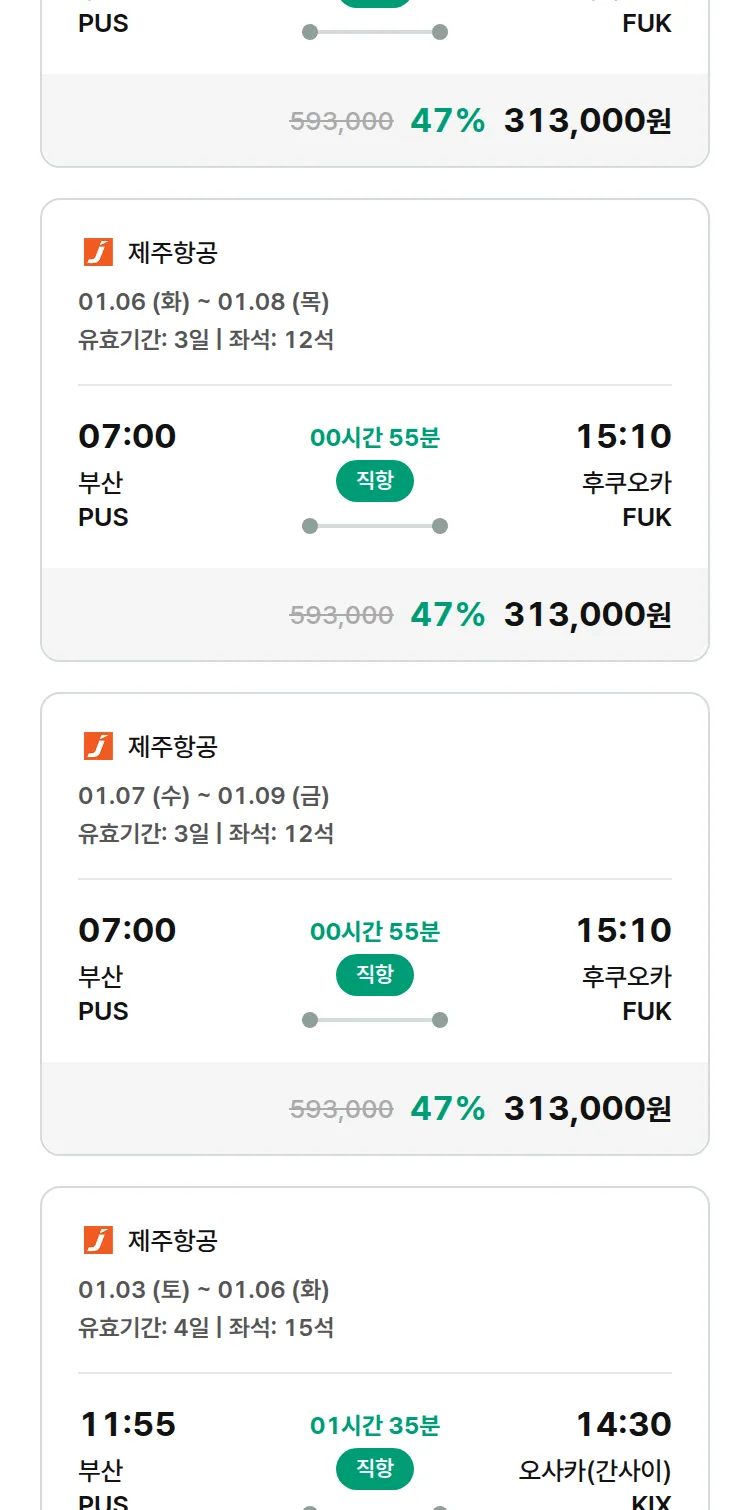Viewport: 750px width, 1510px height.
Task: Select 313,000원 price on 01.06 ~ 01.08 card
Action: [x=587, y=614]
